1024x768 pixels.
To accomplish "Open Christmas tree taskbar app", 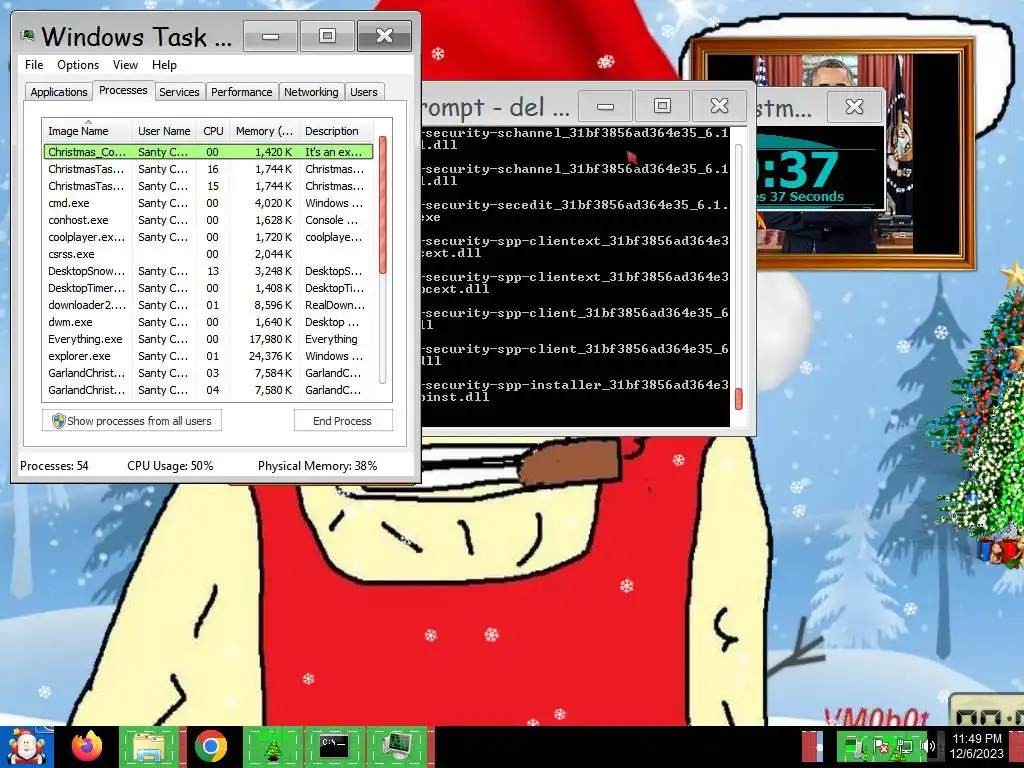I will [272, 746].
